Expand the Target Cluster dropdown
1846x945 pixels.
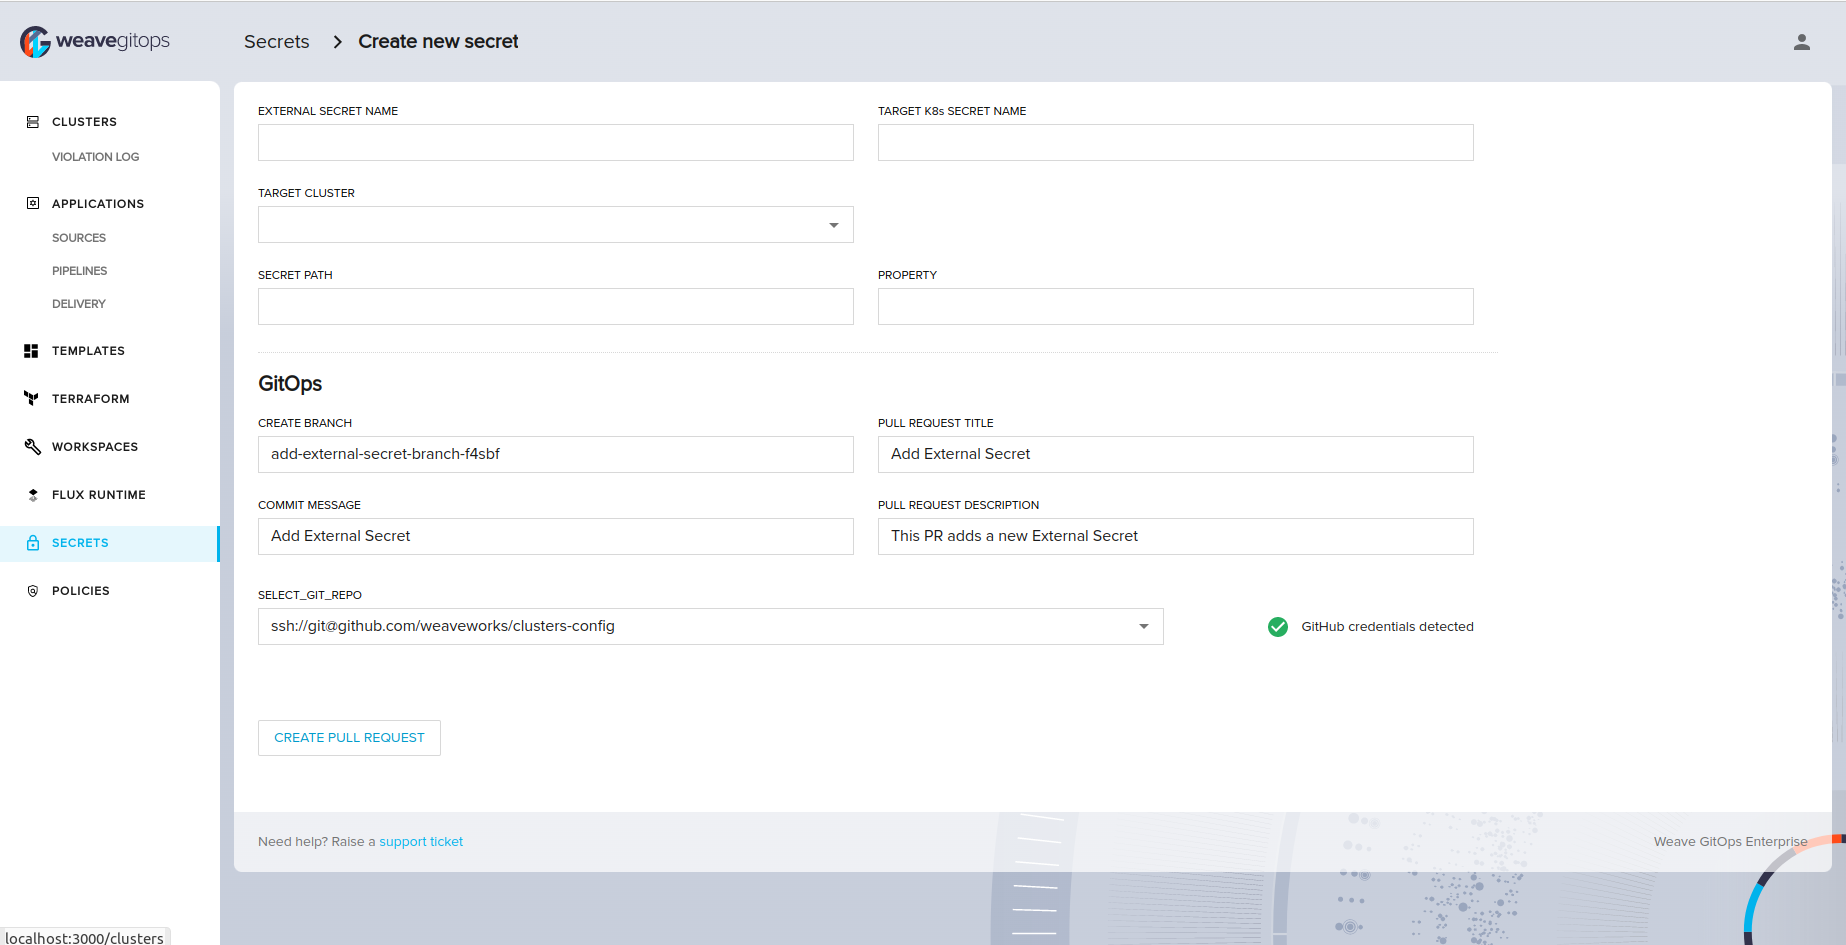[556, 225]
